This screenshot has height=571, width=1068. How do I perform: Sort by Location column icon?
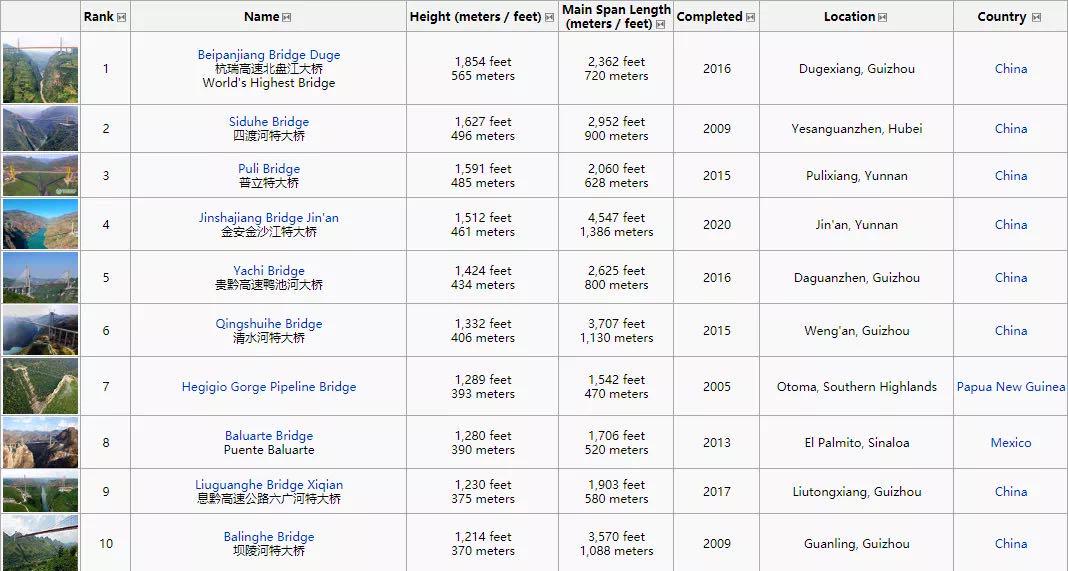(x=882, y=18)
